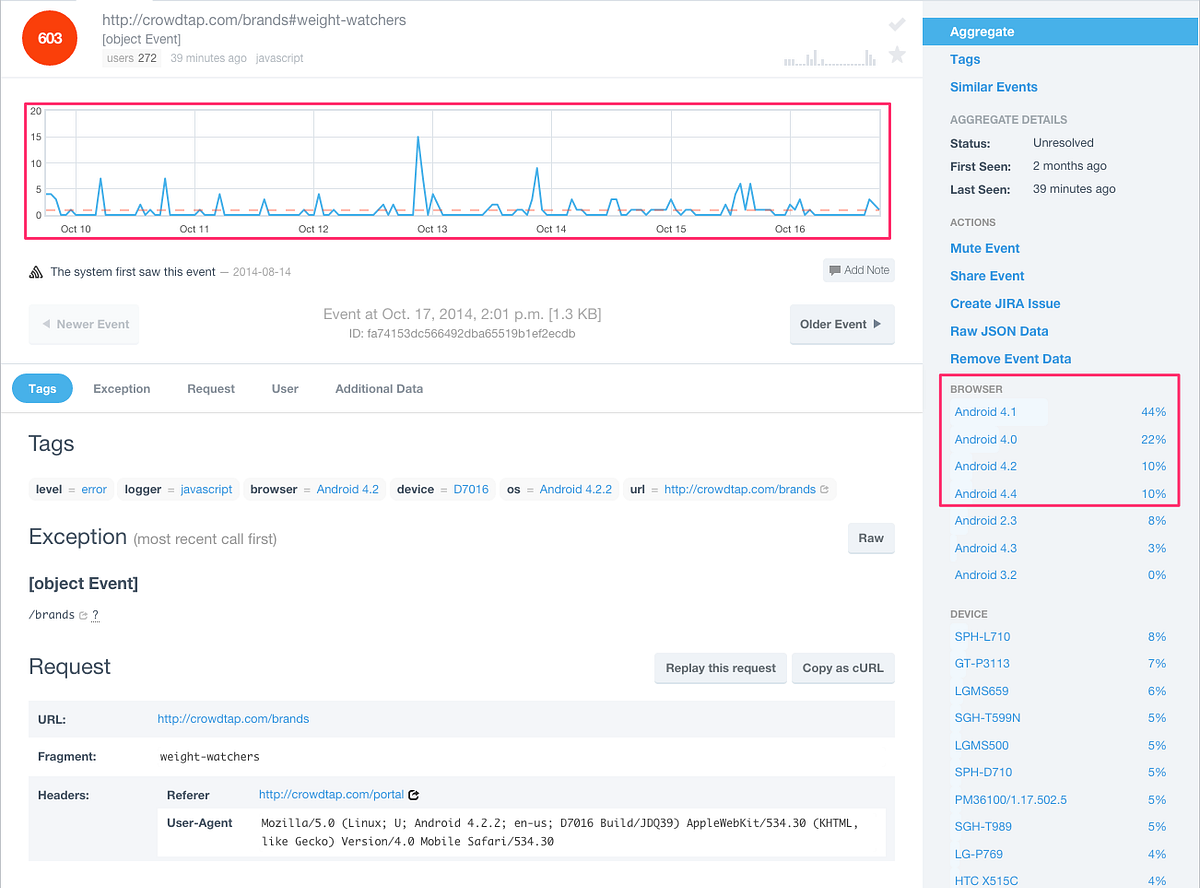Switch to the Request tab
This screenshot has height=888, width=1200.
211,388
